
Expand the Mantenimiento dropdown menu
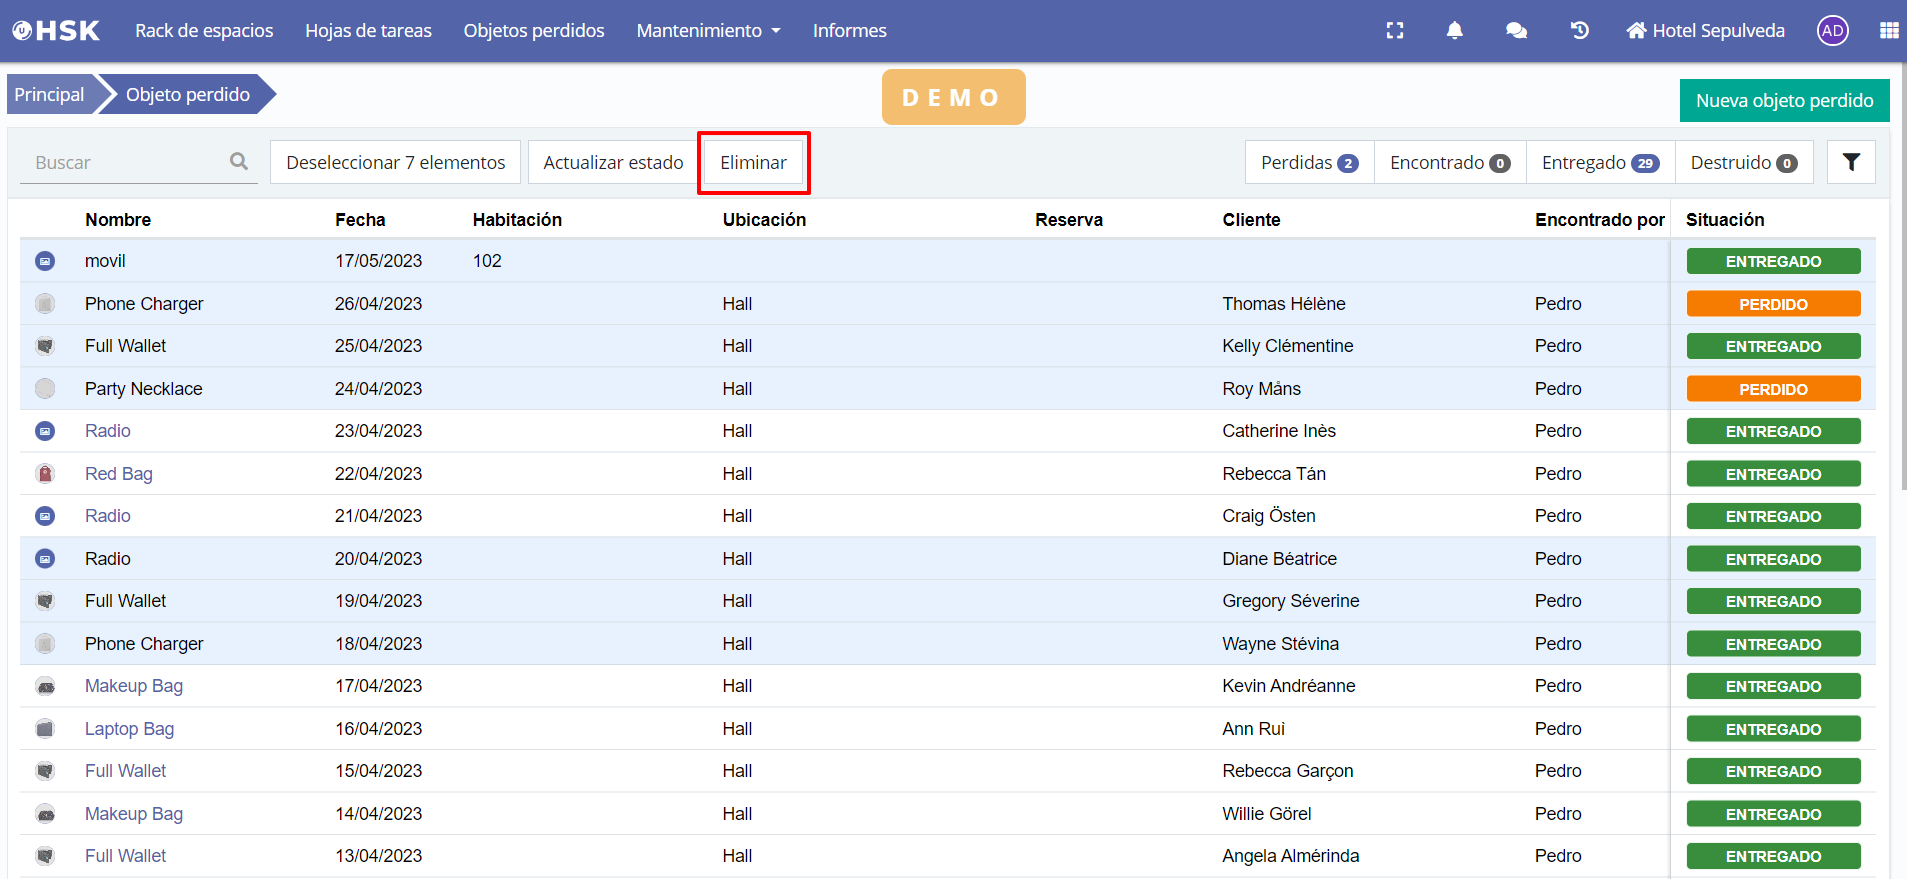(x=708, y=31)
